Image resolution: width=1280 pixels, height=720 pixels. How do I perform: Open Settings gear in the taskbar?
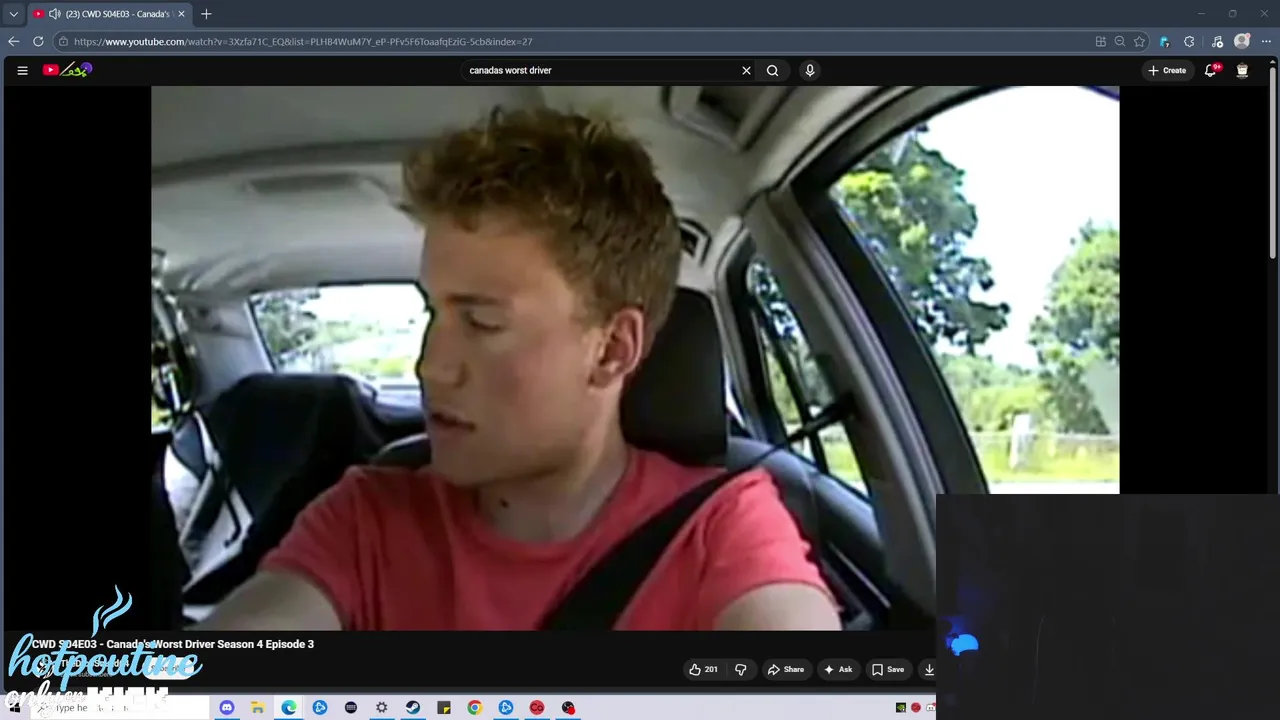click(381, 707)
